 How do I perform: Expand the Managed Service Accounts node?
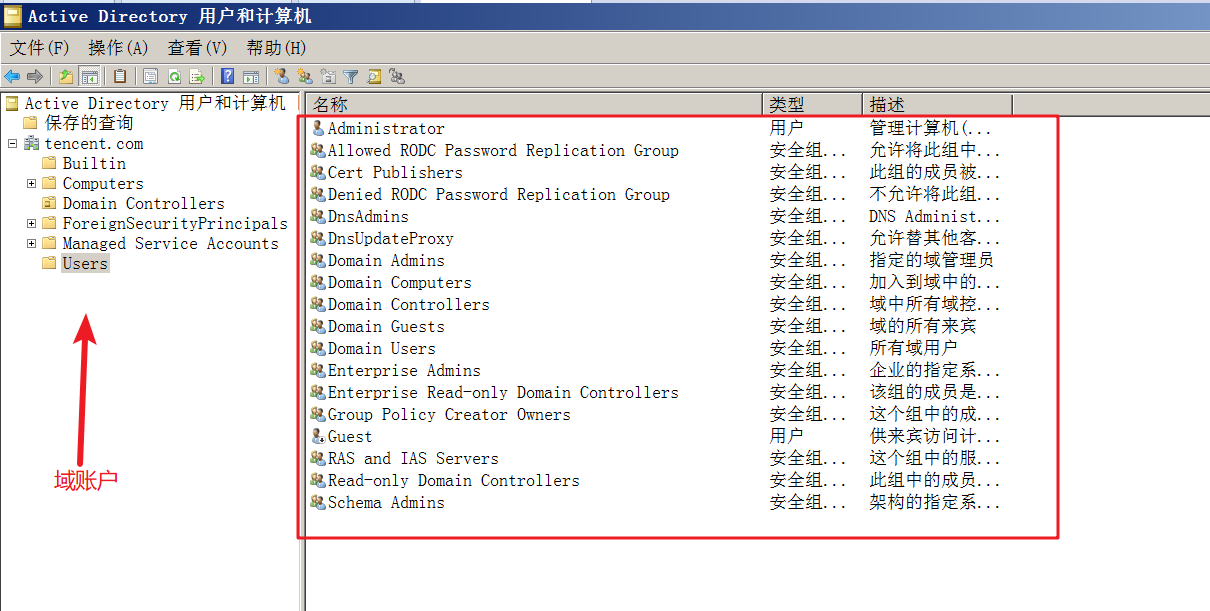pyautogui.click(x=31, y=243)
